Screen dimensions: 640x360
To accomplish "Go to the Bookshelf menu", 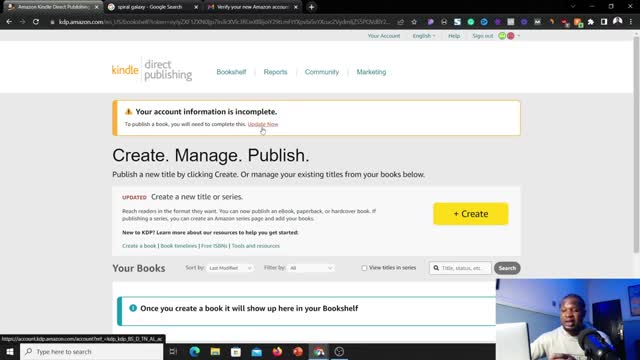I will click(x=231, y=72).
